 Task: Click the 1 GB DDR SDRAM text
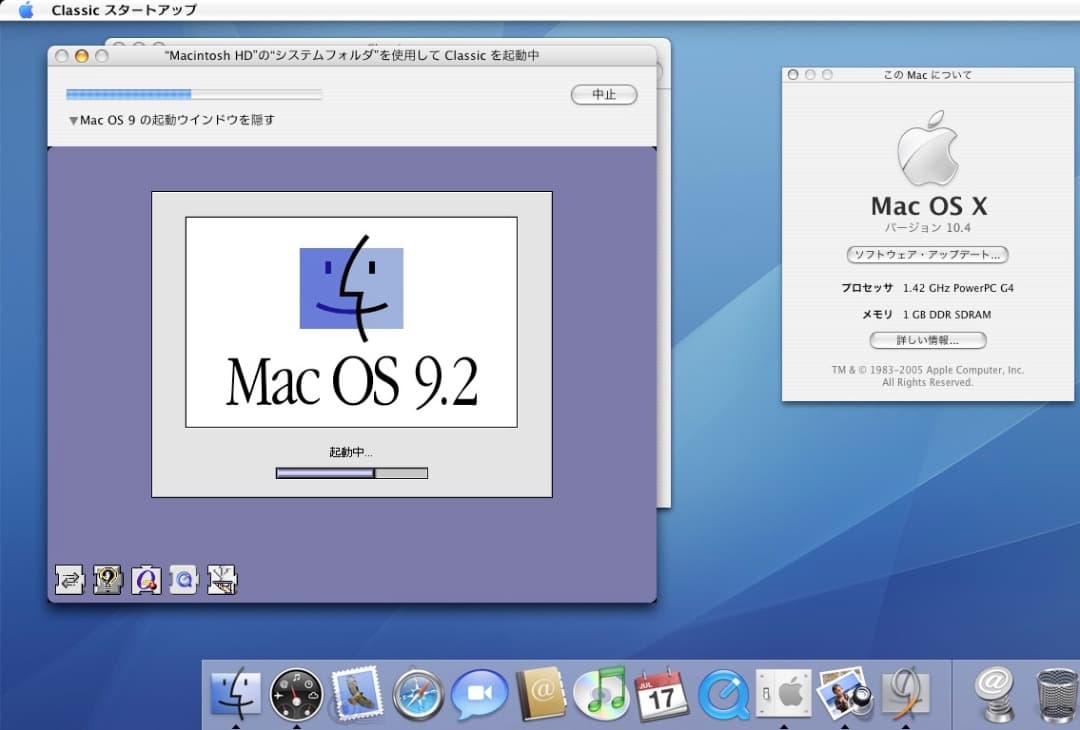[x=947, y=315]
